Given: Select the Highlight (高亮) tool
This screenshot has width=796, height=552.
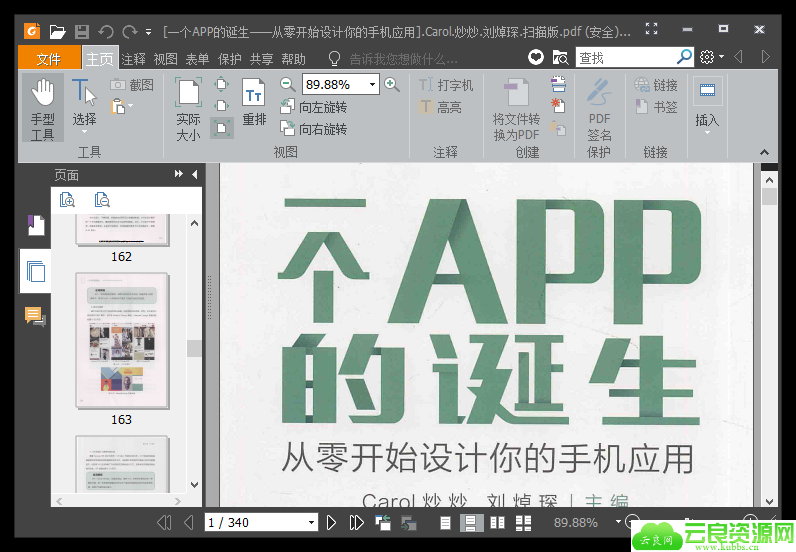Looking at the screenshot, I should [x=440, y=107].
